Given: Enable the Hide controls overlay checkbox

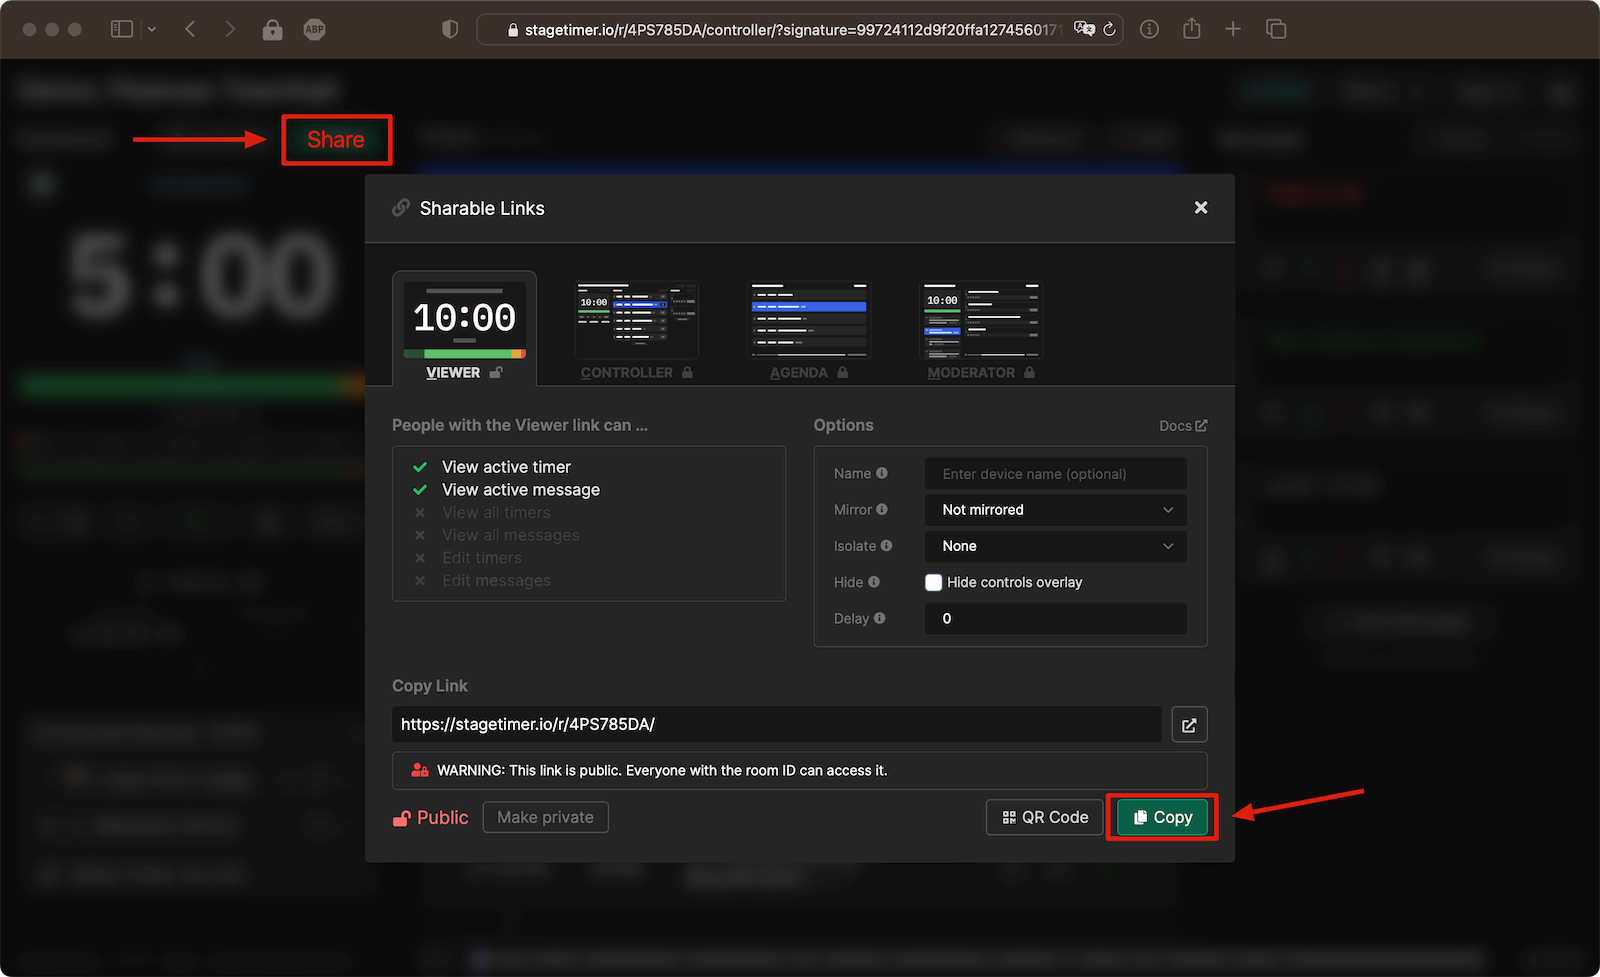Looking at the screenshot, I should coord(932,582).
